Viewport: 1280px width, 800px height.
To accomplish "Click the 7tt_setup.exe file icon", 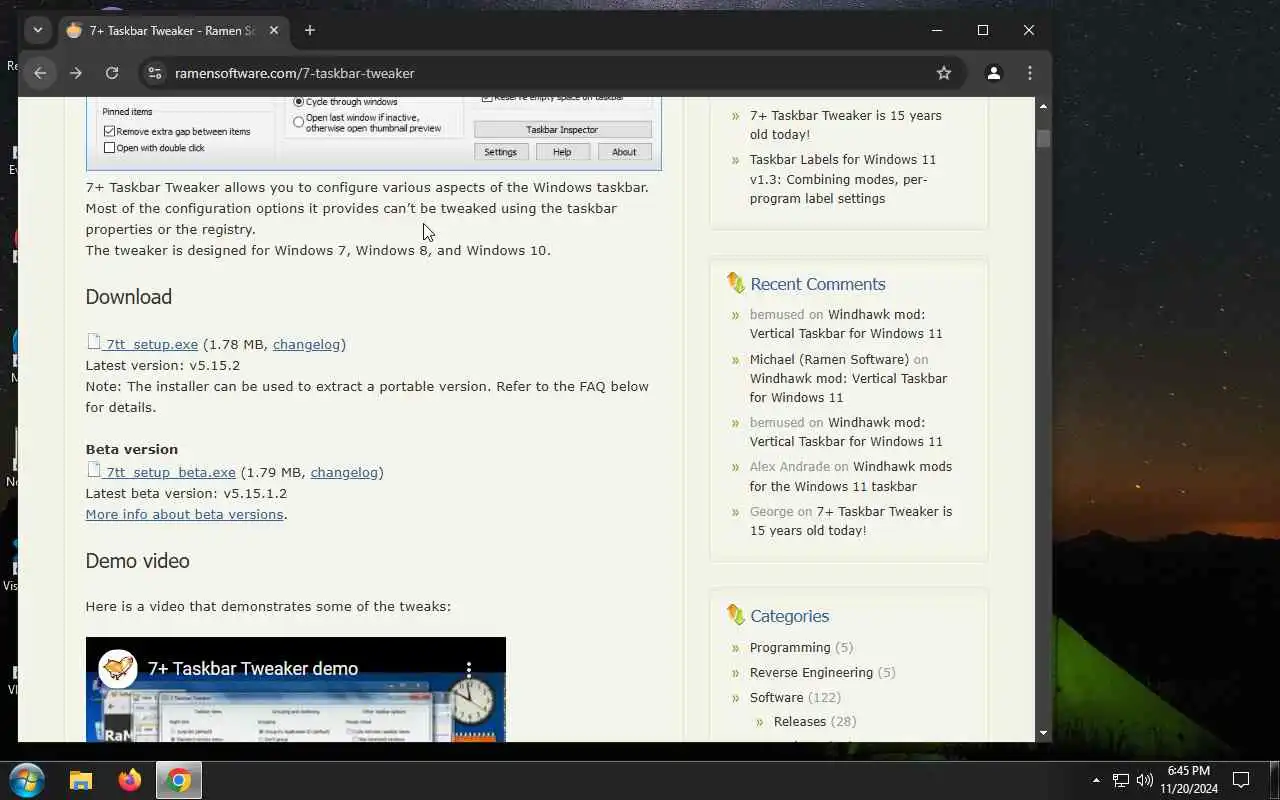I will [94, 342].
